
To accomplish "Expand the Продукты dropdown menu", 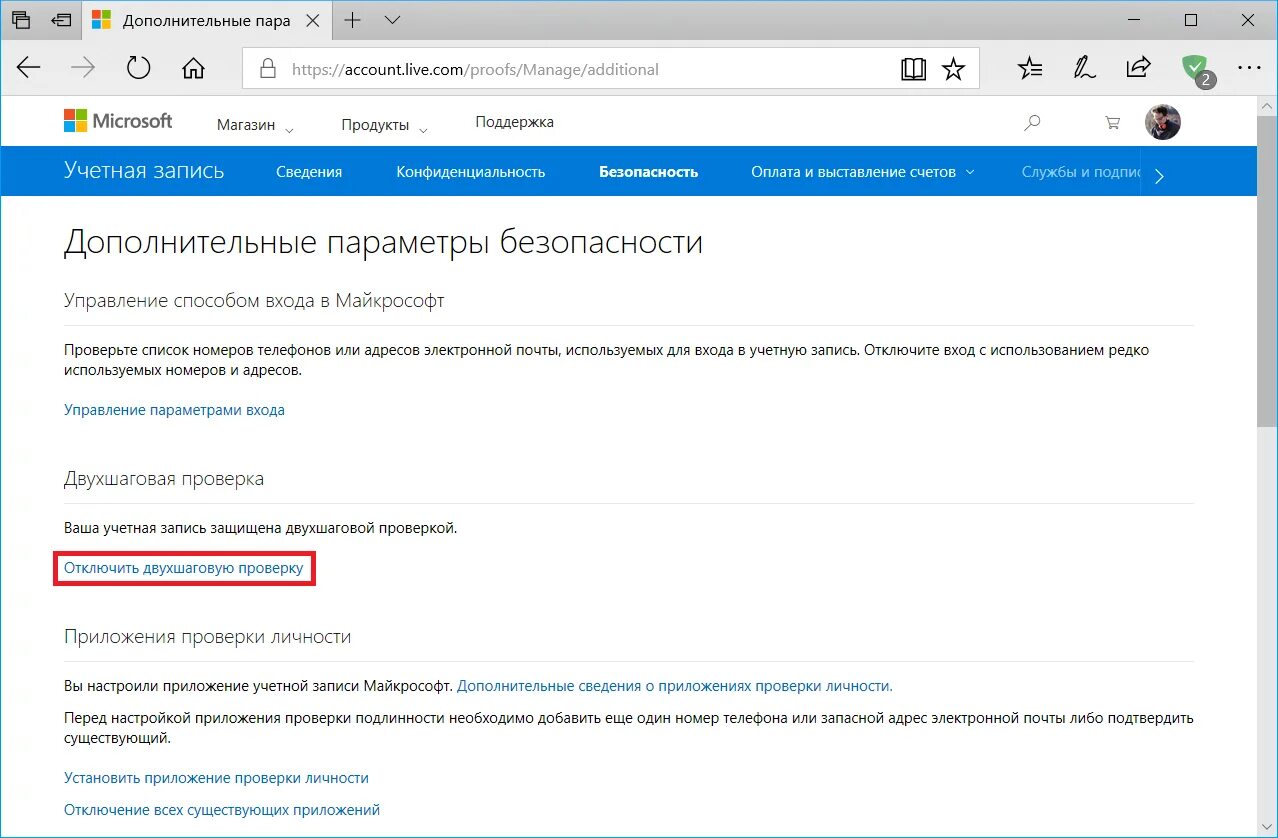I will point(384,125).
